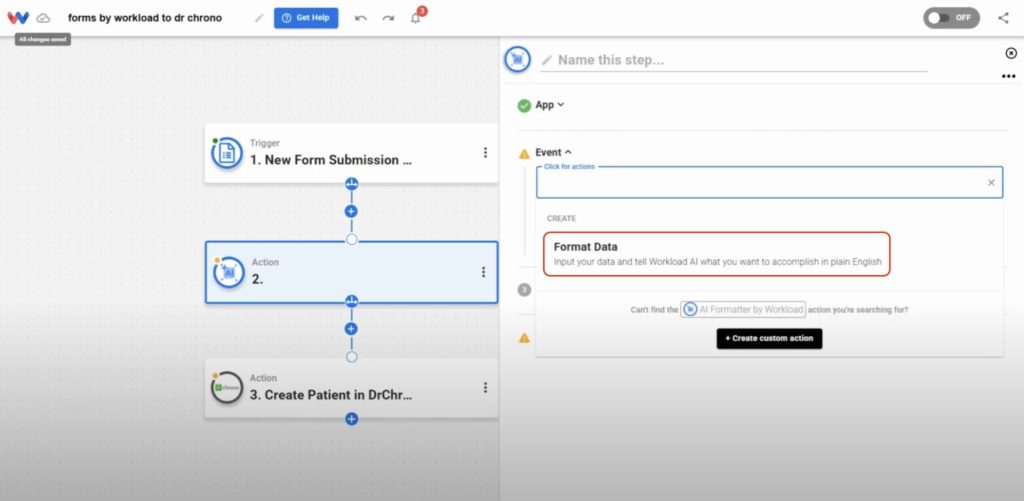The width and height of the screenshot is (1024, 501).
Task: Click the step panel AI Formatter icon
Action: 517,59
